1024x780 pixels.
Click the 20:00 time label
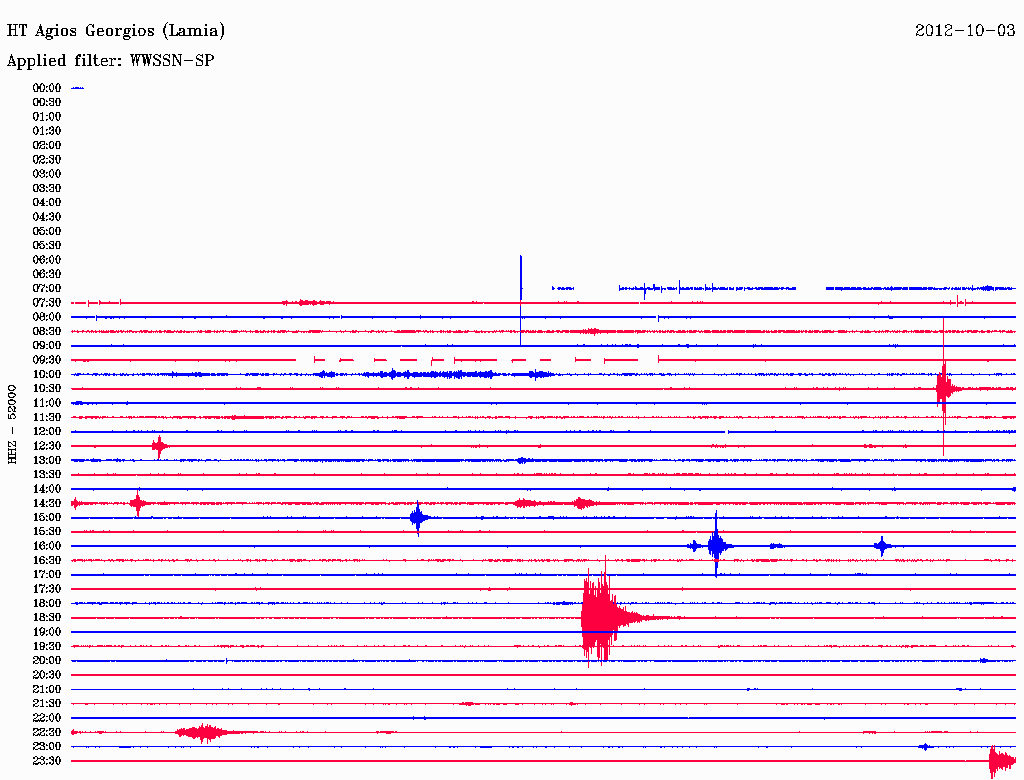coord(47,660)
